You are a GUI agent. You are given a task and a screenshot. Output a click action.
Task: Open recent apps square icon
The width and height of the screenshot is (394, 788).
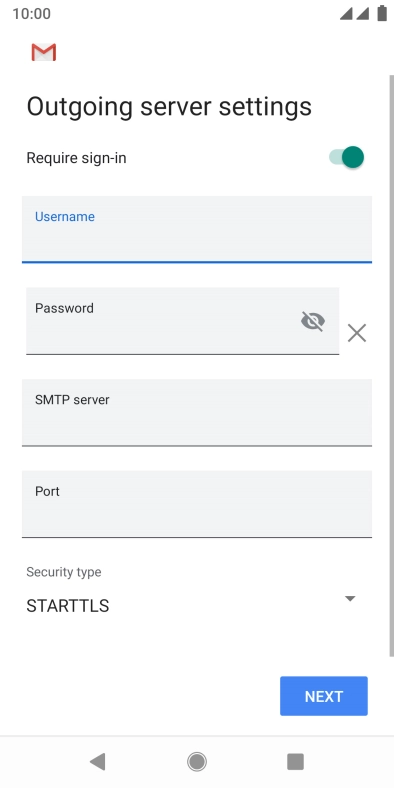tap(296, 761)
